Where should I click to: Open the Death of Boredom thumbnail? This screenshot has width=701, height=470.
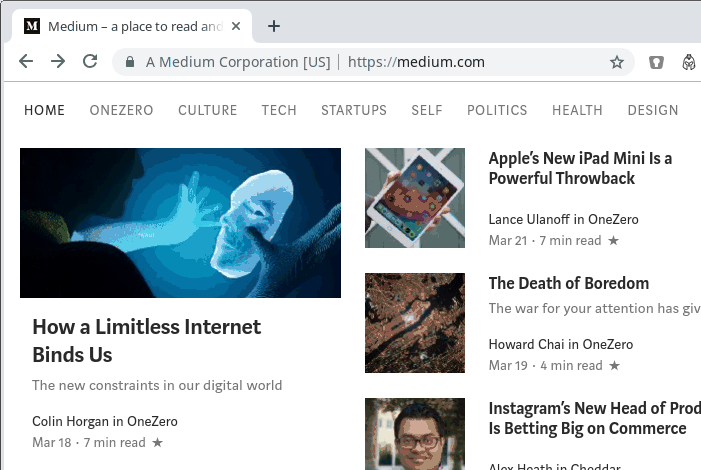click(415, 323)
